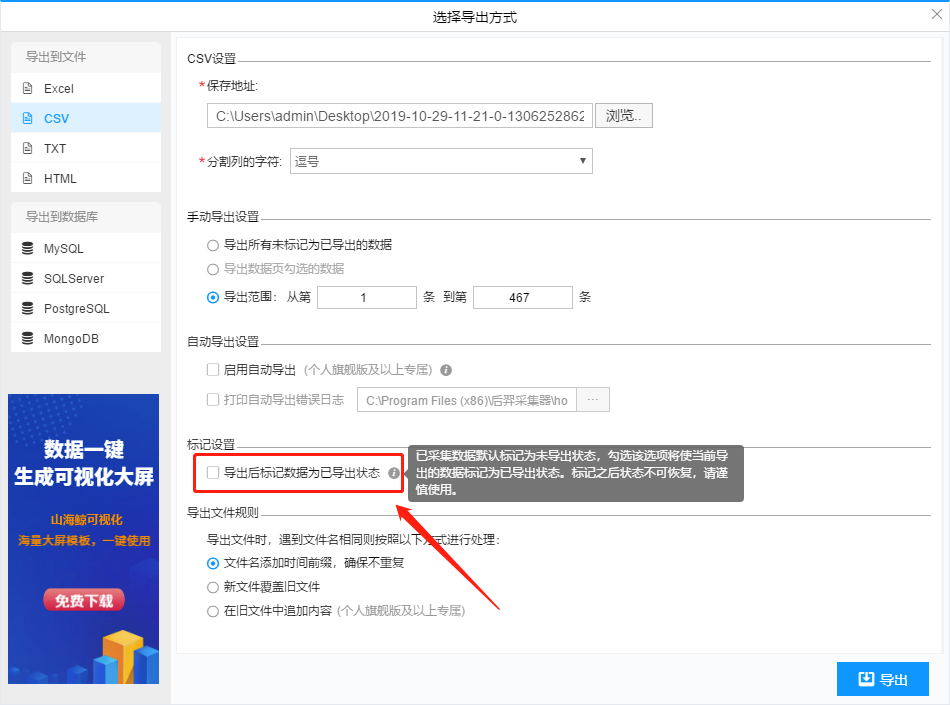Click the error log path field
950x705 pixels.
pyautogui.click(x=467, y=400)
